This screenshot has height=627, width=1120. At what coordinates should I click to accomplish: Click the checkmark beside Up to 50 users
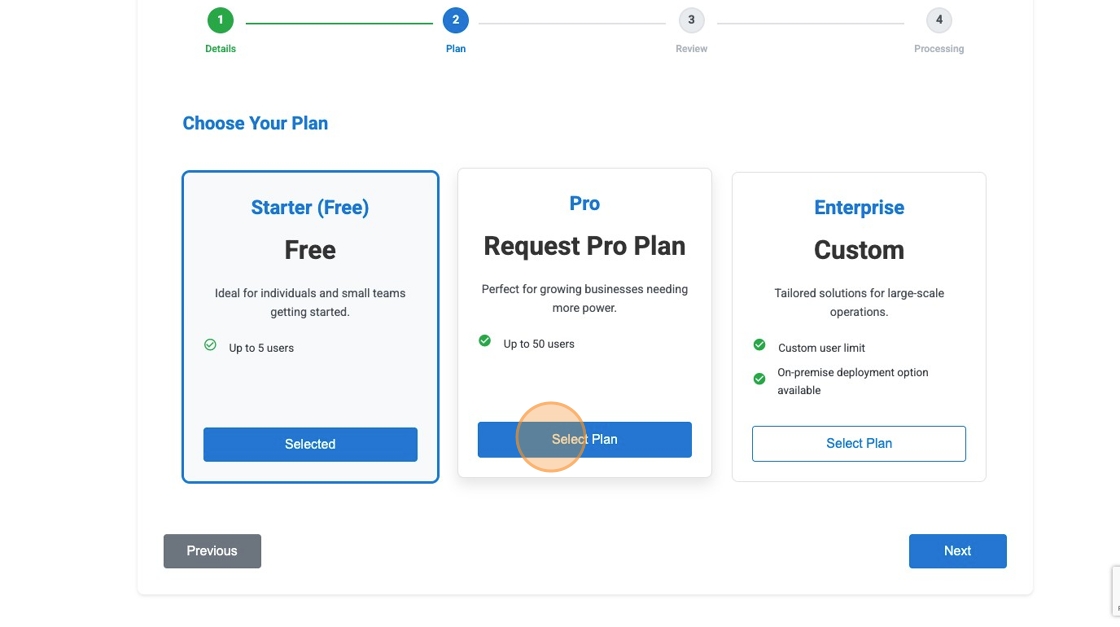click(x=484, y=340)
